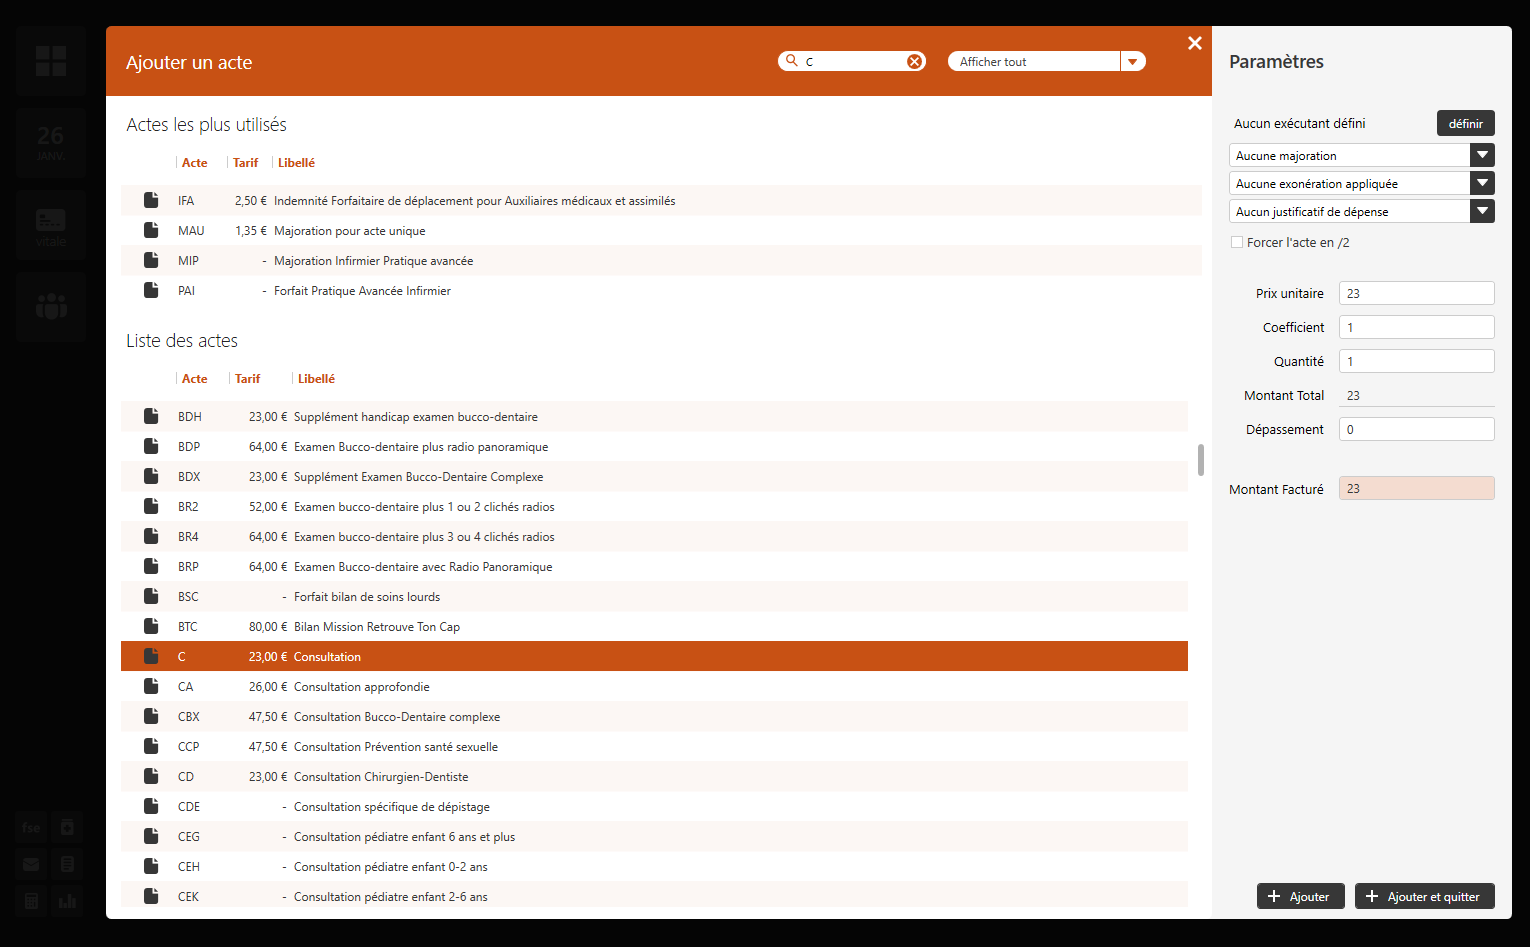Screen dimensions: 1530x947
Task: Enable the Forcer l'acte en /2 checkbox
Action: coord(1237,242)
